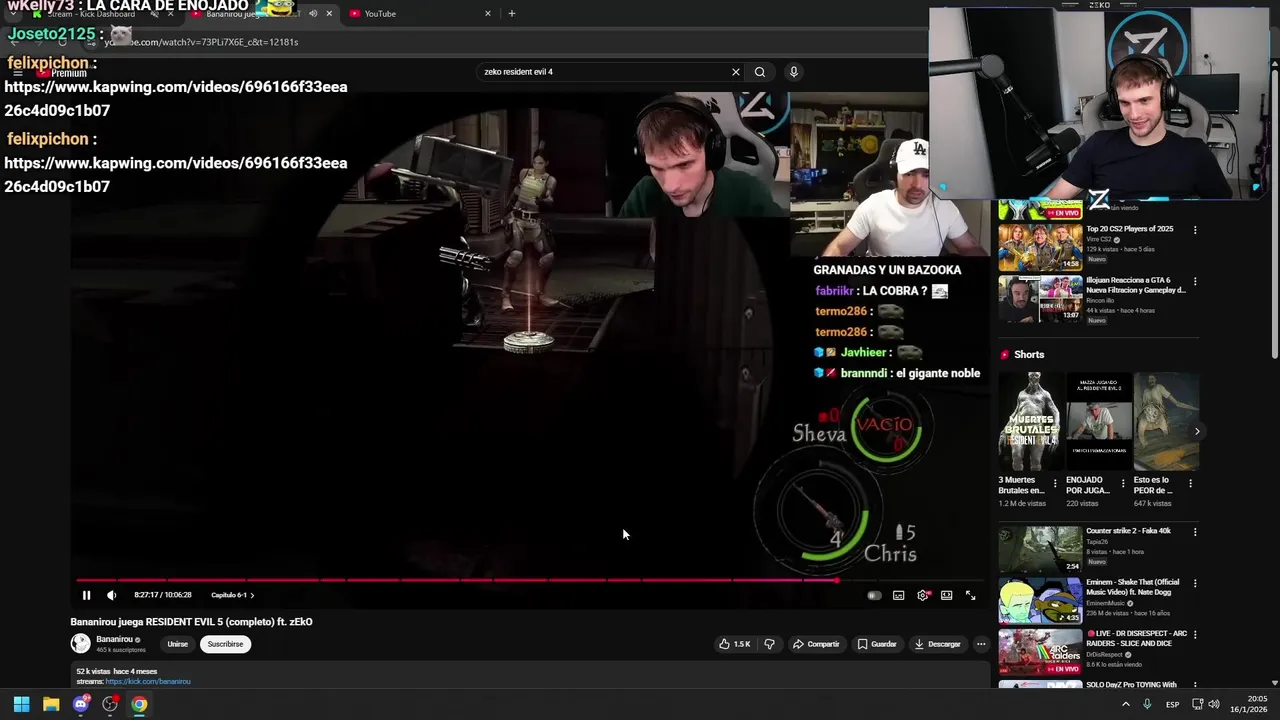
Task: Mute the tab via speaker icon
Action: pos(313,14)
